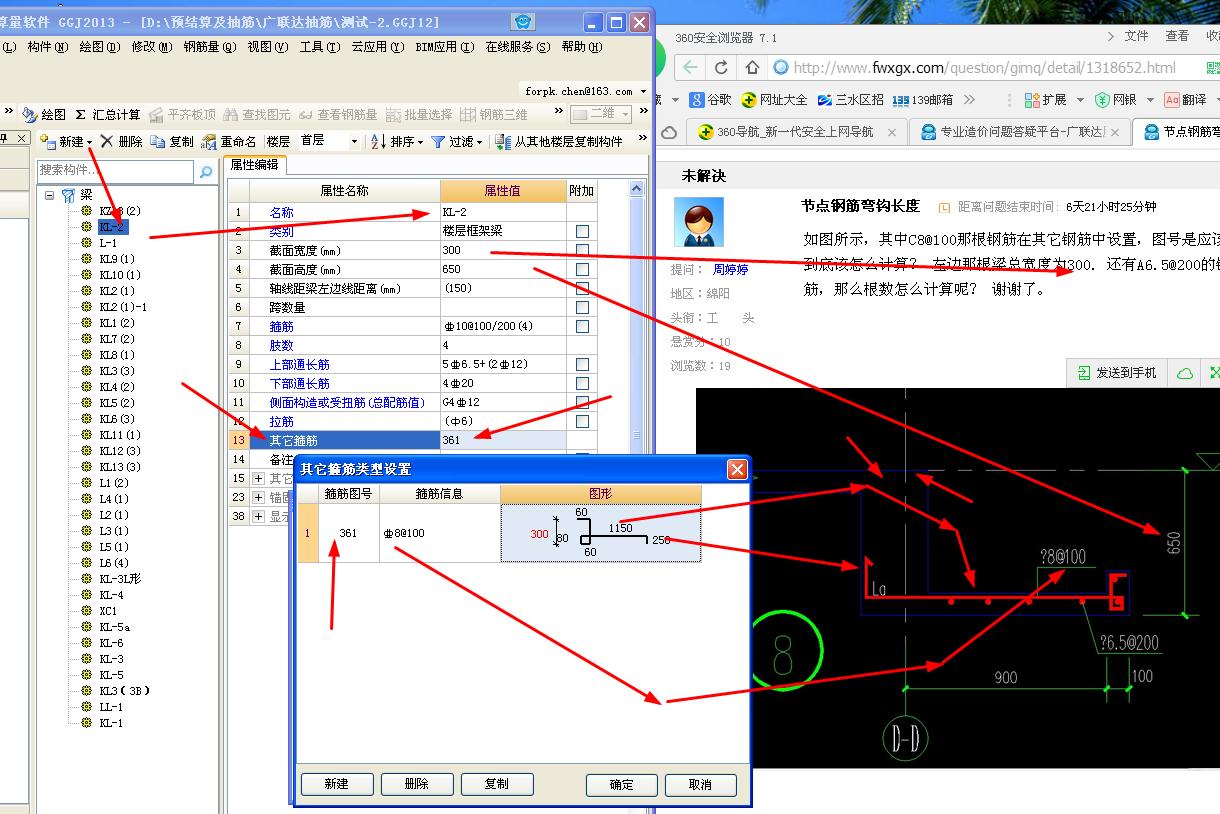Open the browser home page icon
This screenshot has width=1220, height=814.
click(x=752, y=68)
